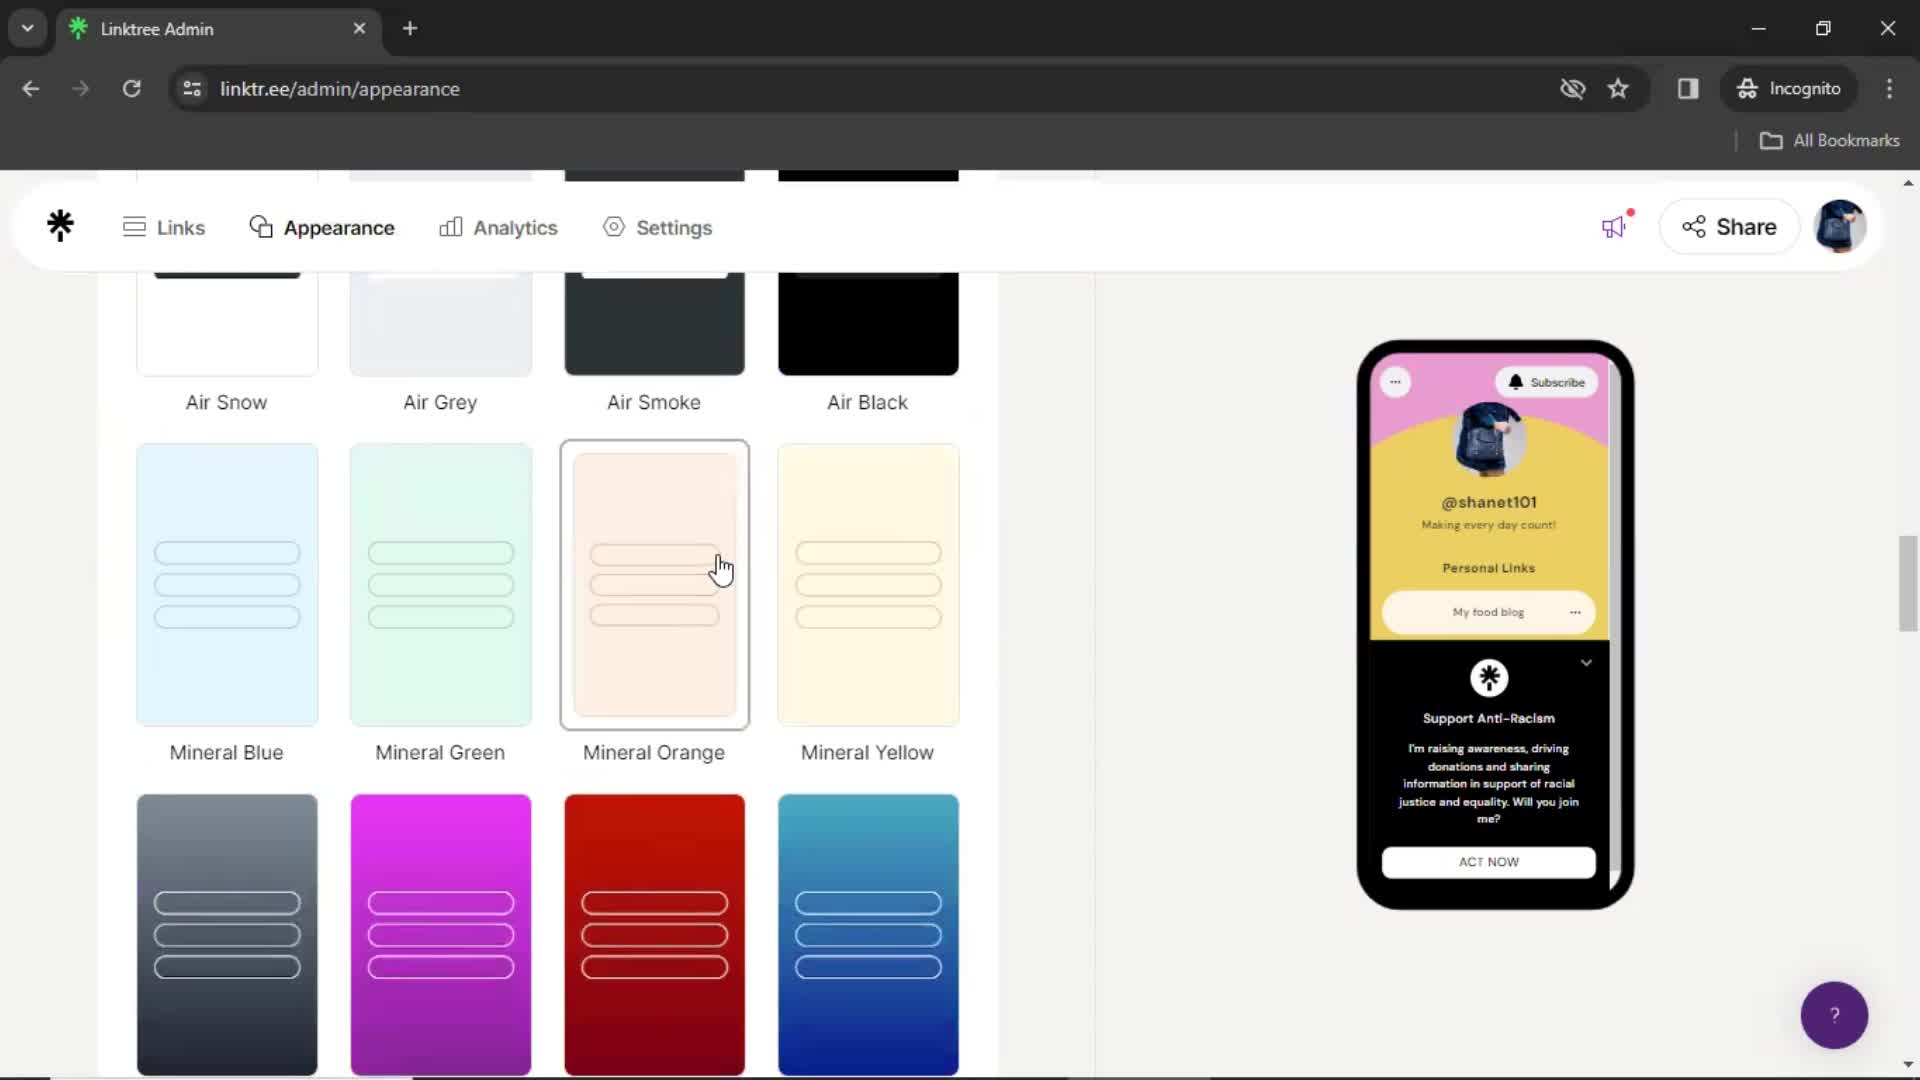The image size is (1920, 1080).
Task: Click the ACT NOW button
Action: tap(1489, 861)
